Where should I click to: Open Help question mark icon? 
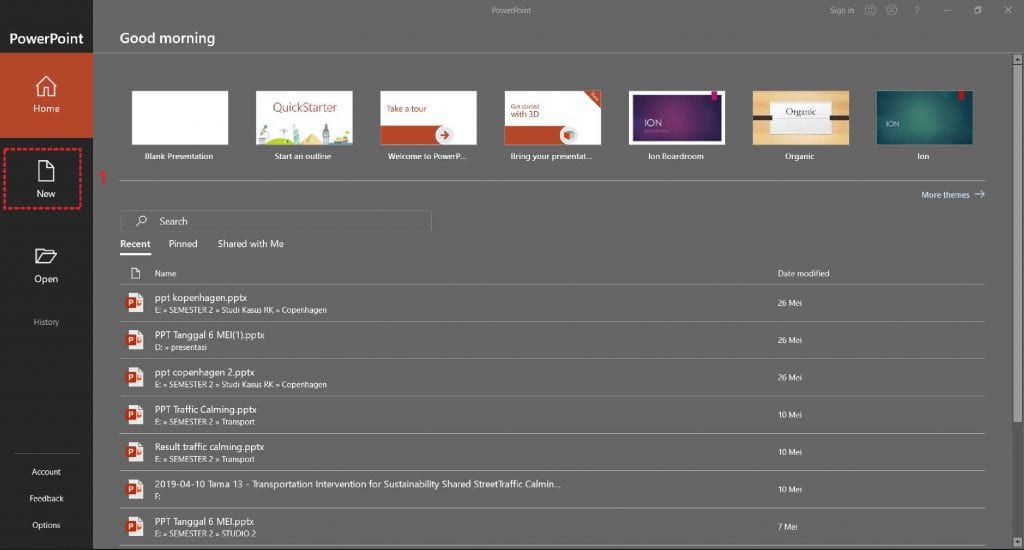pyautogui.click(x=917, y=10)
